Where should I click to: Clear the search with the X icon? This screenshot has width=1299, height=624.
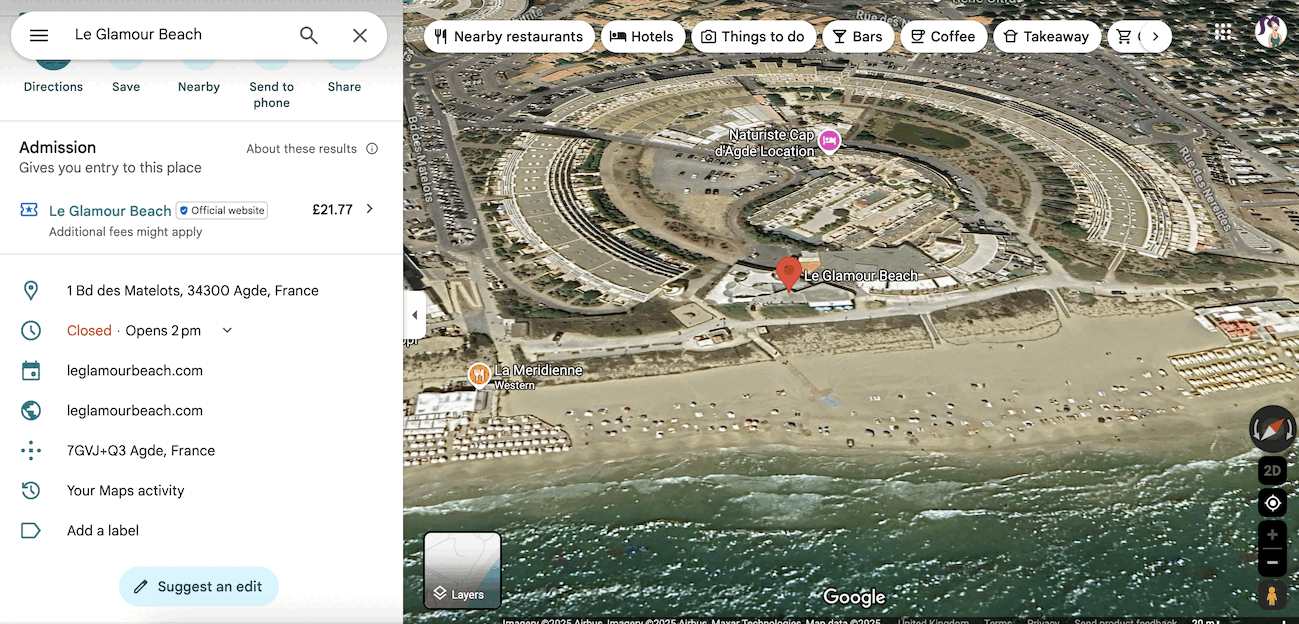pos(360,36)
